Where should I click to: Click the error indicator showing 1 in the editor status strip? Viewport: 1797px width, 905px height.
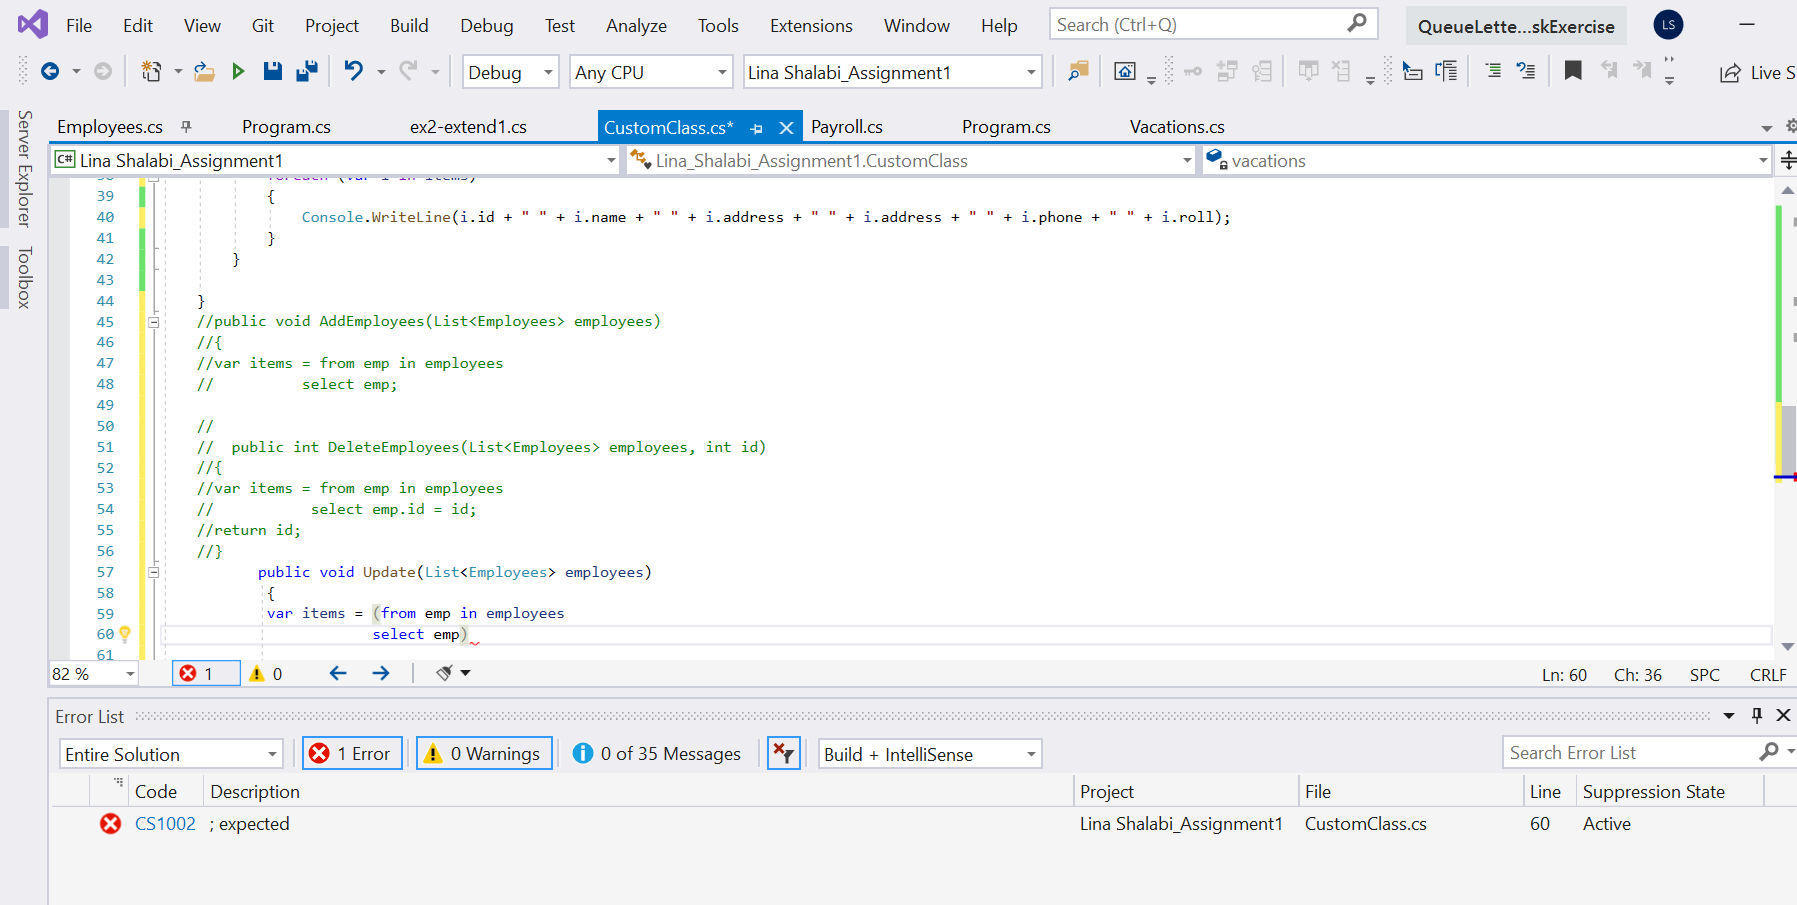[x=206, y=673]
